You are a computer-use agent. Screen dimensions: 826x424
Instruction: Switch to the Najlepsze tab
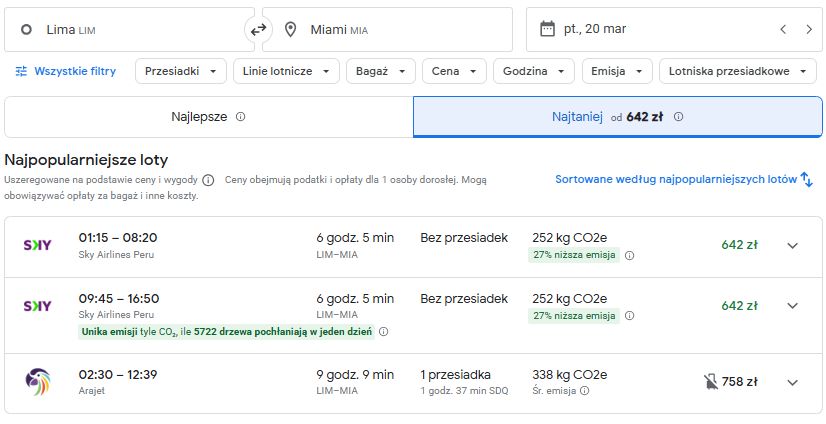[x=209, y=117]
